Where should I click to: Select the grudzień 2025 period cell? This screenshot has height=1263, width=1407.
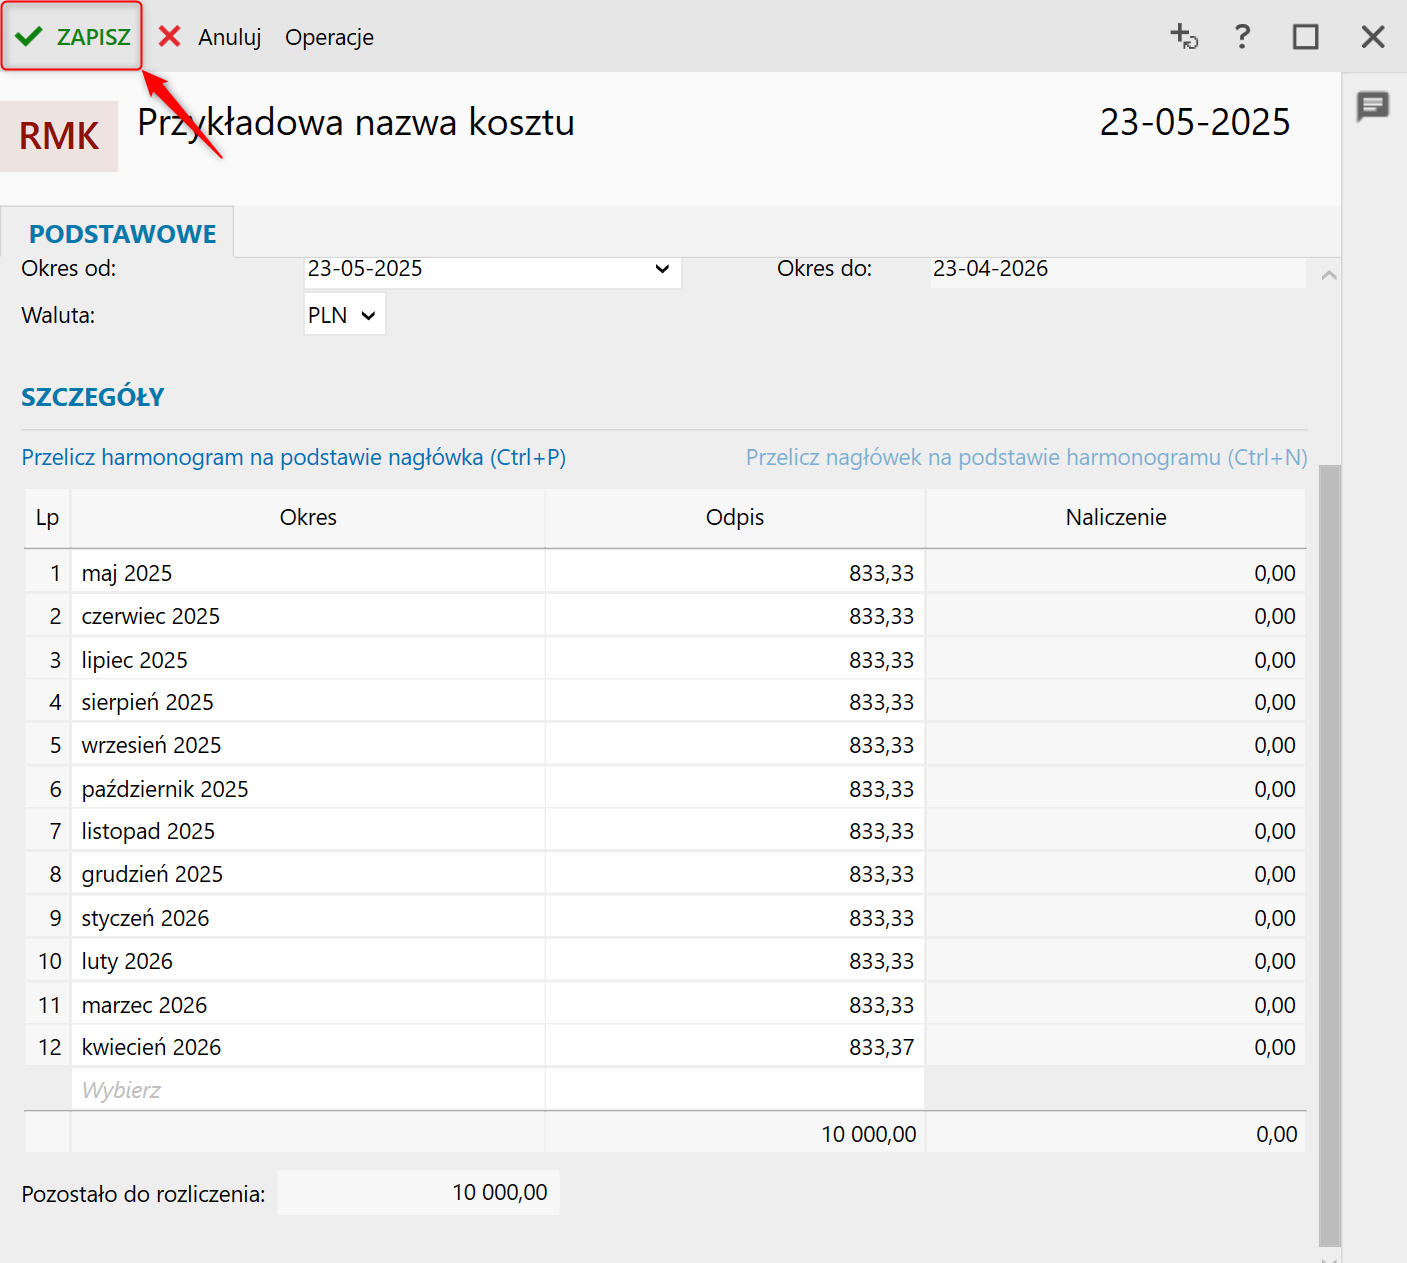pos(308,874)
